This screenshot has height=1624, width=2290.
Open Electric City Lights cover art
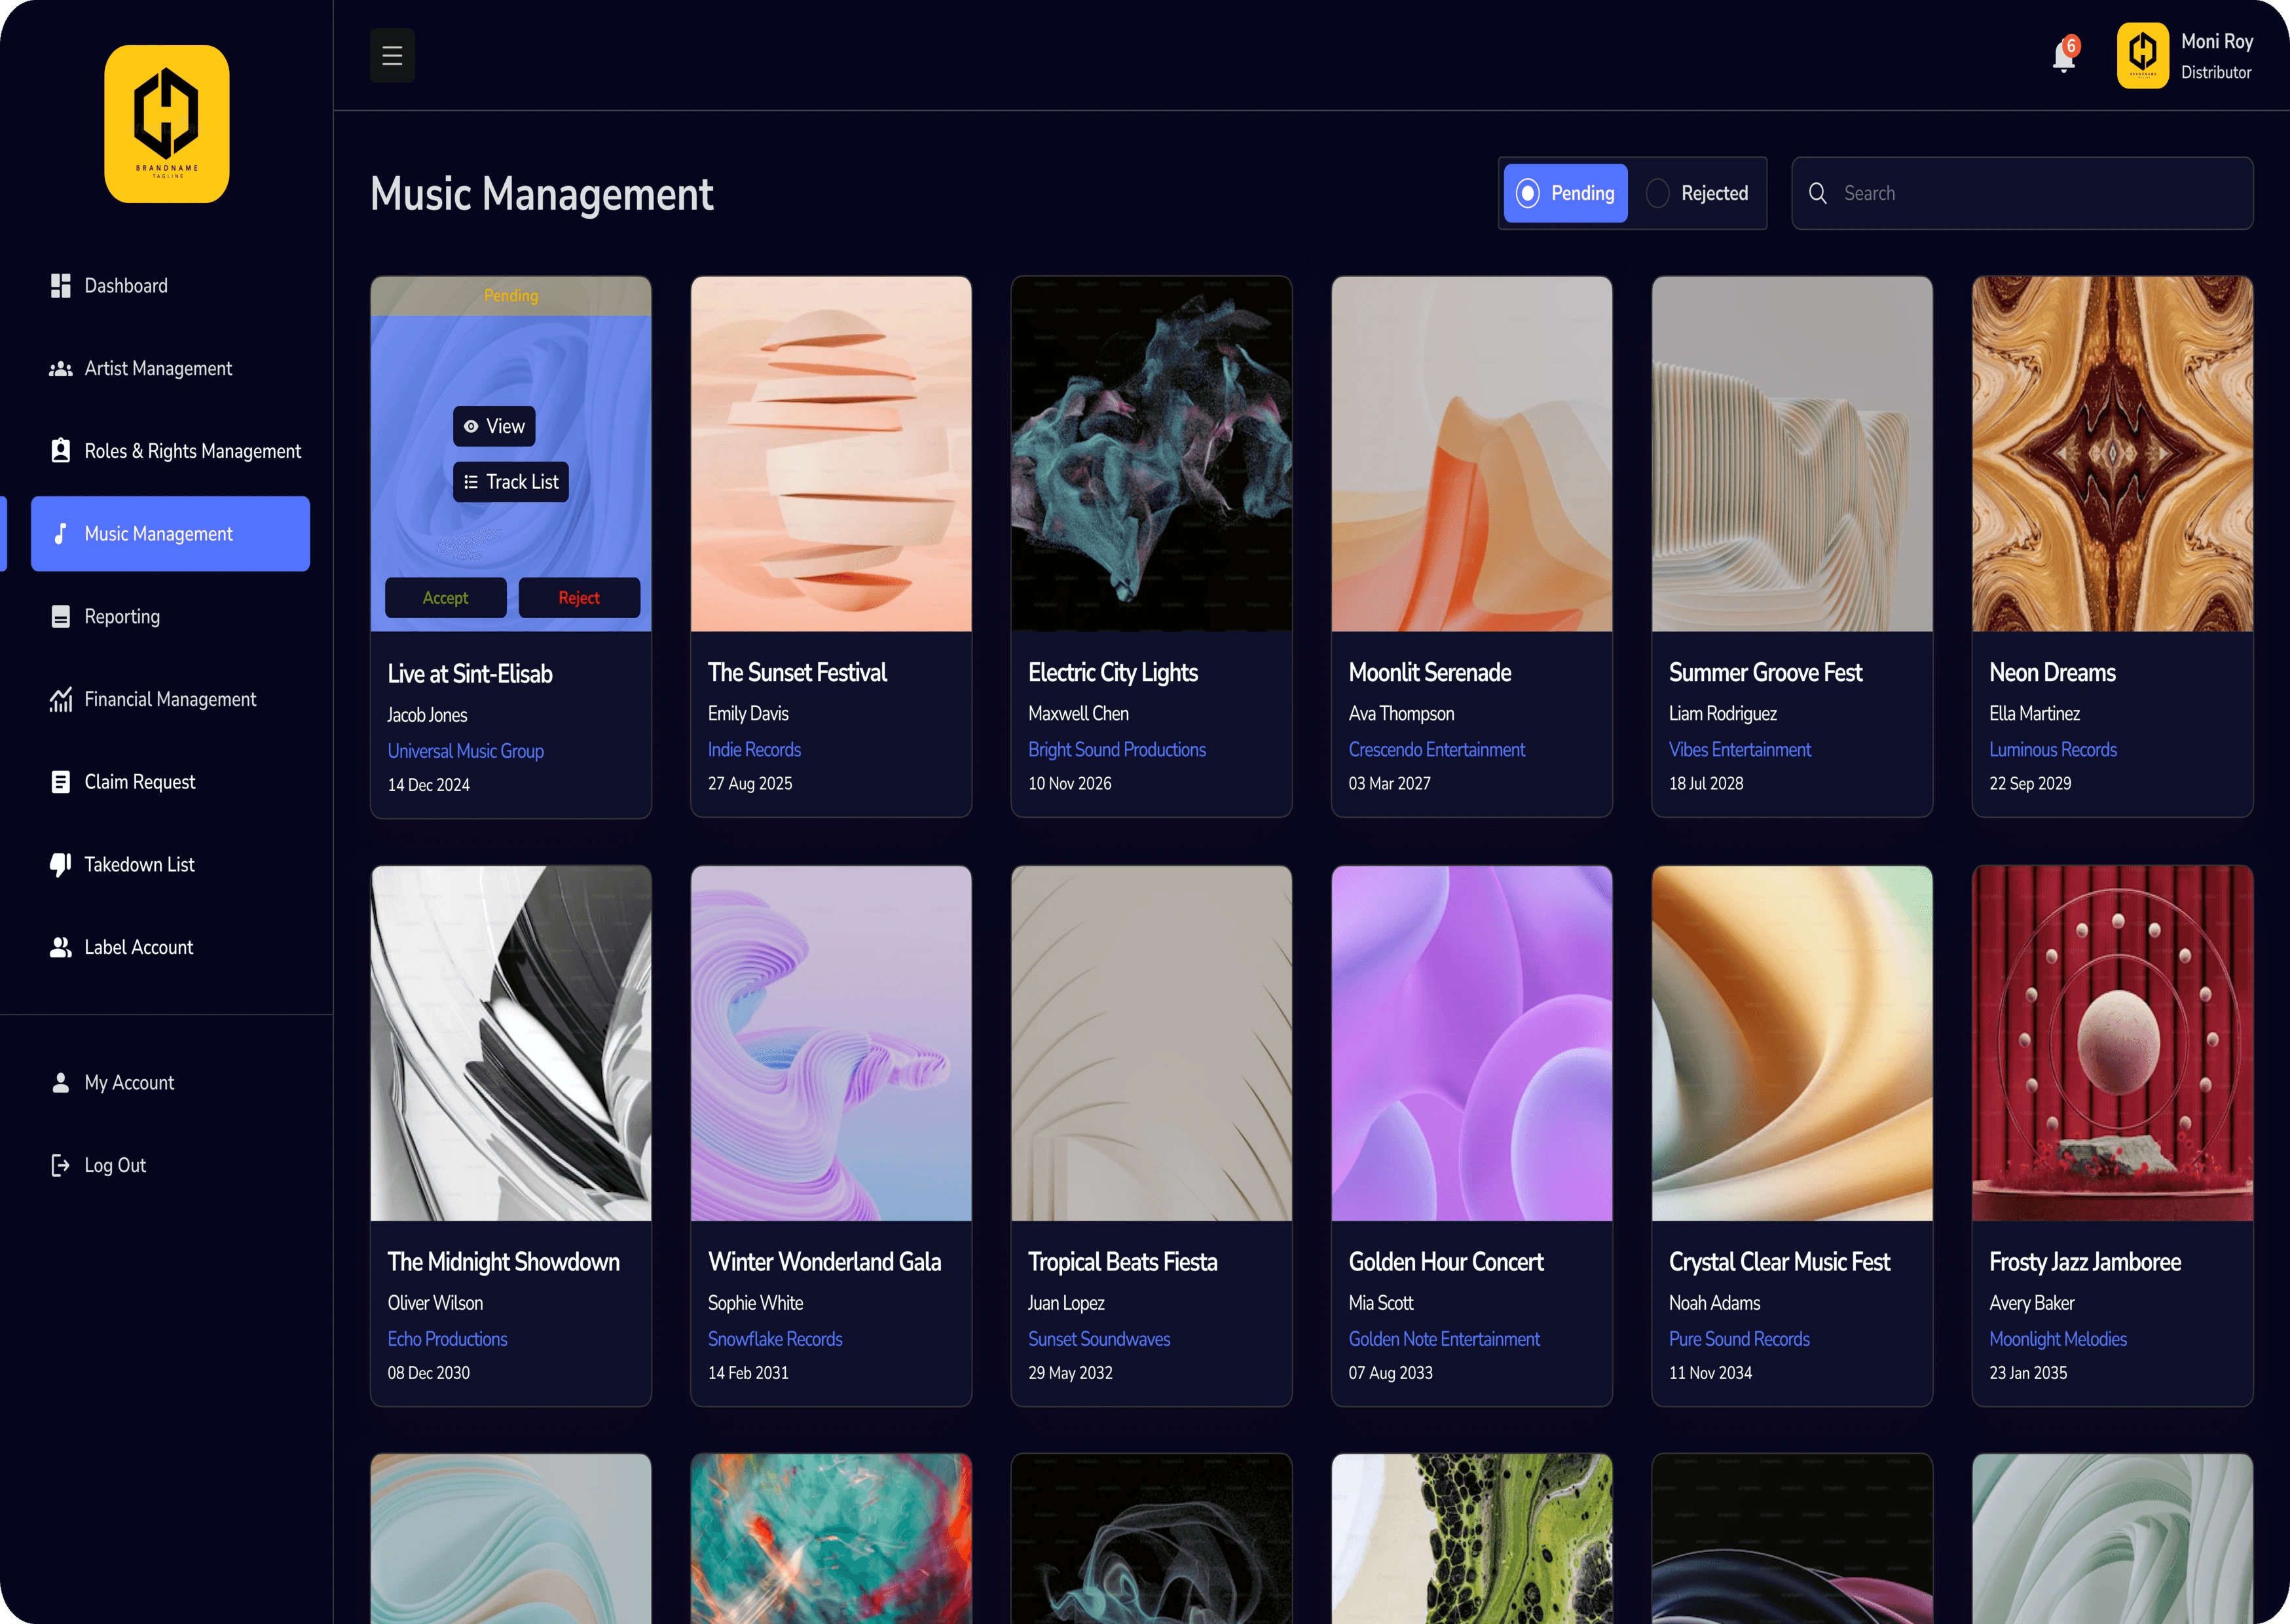coord(1151,454)
